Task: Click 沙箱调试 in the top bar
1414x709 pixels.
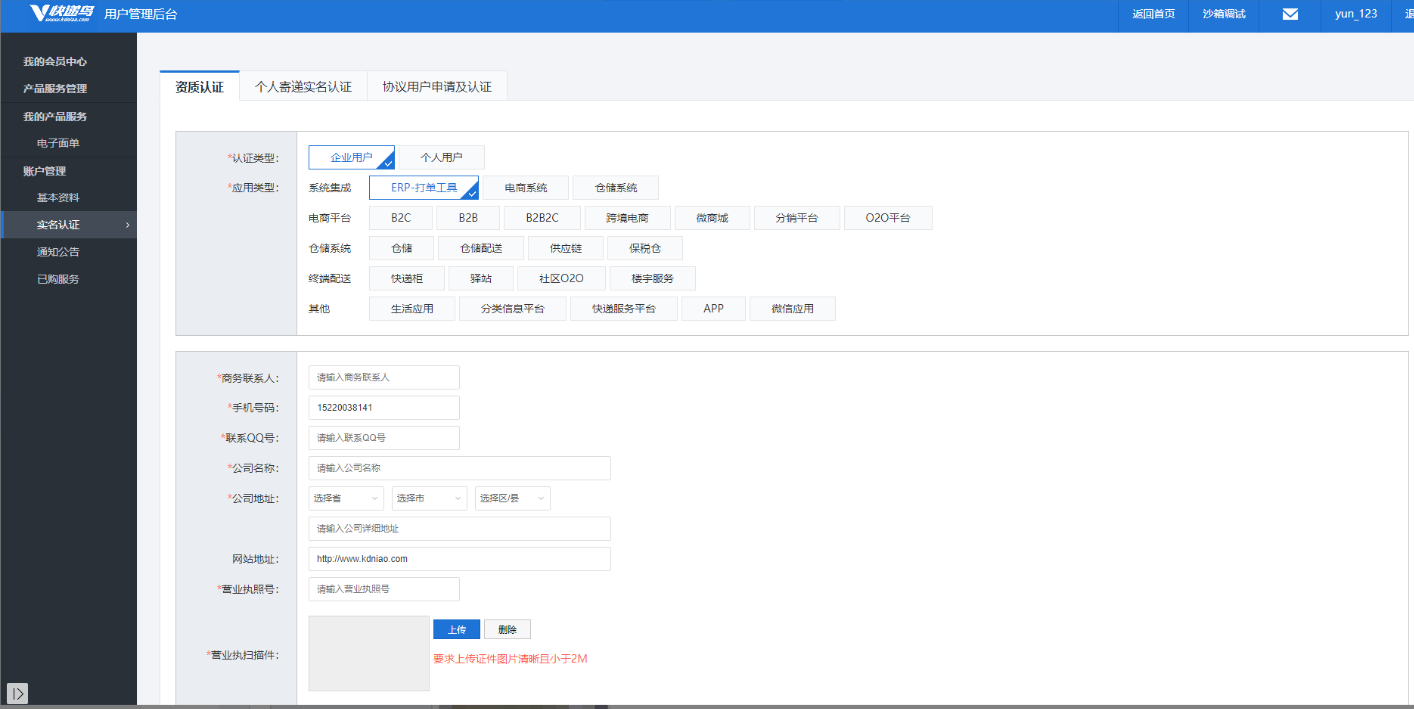Action: pos(1224,14)
